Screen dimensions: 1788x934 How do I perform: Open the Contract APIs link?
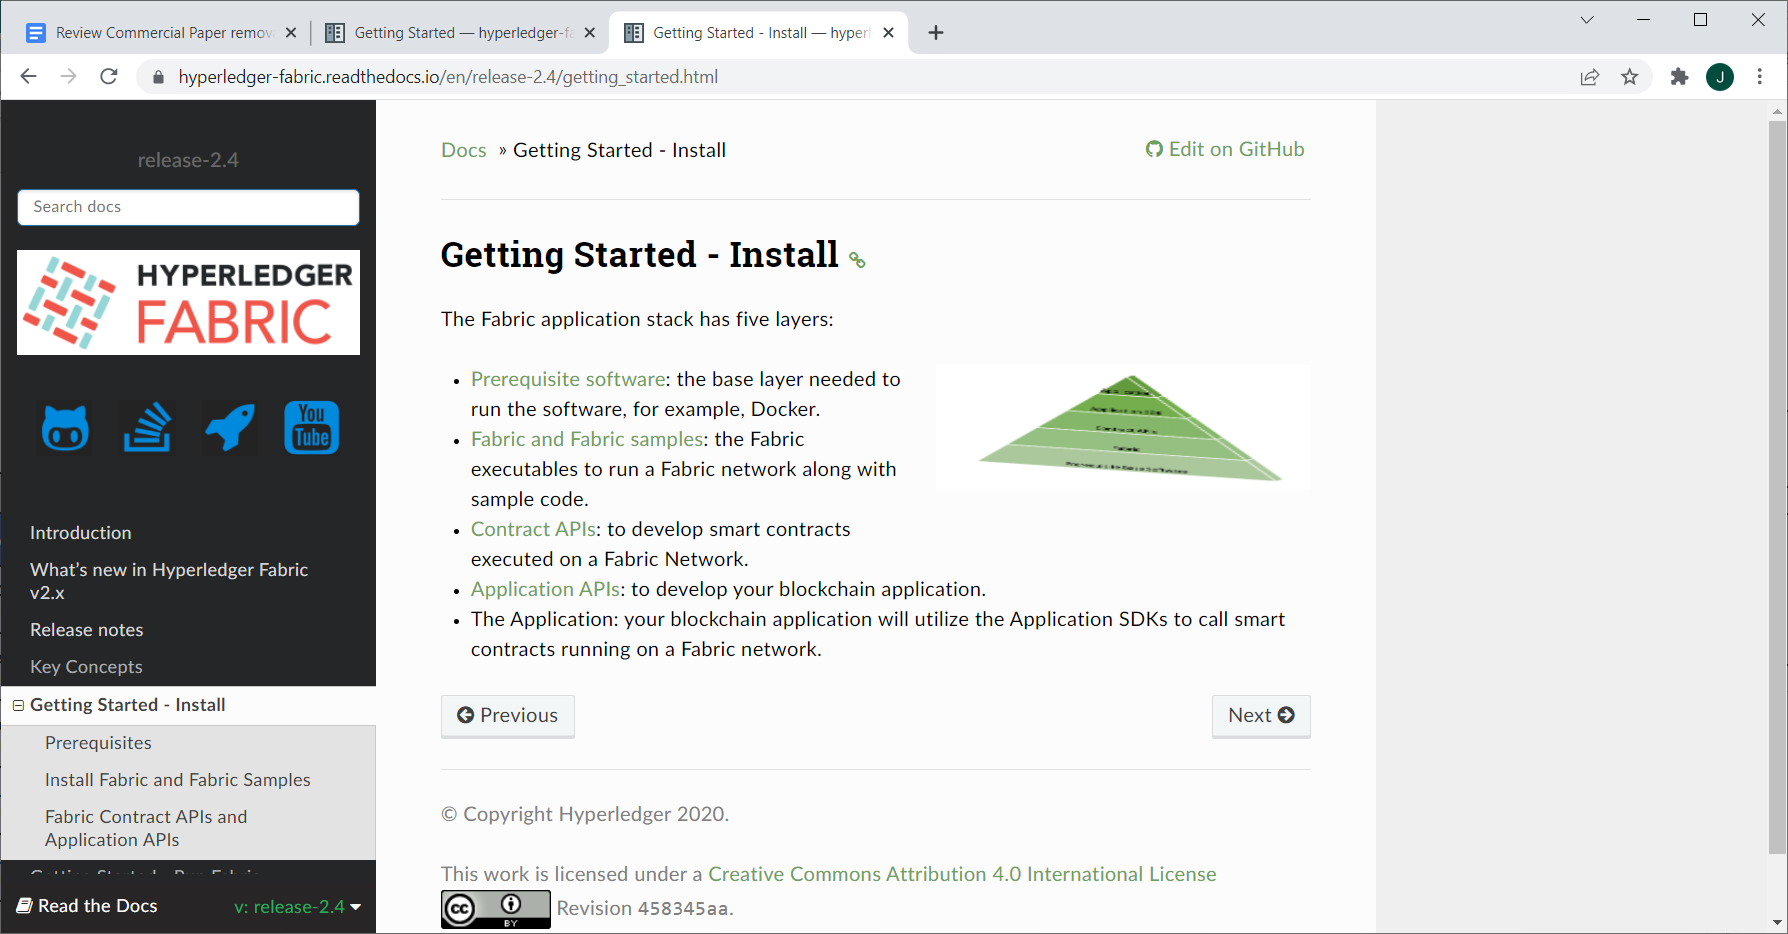tap(533, 529)
